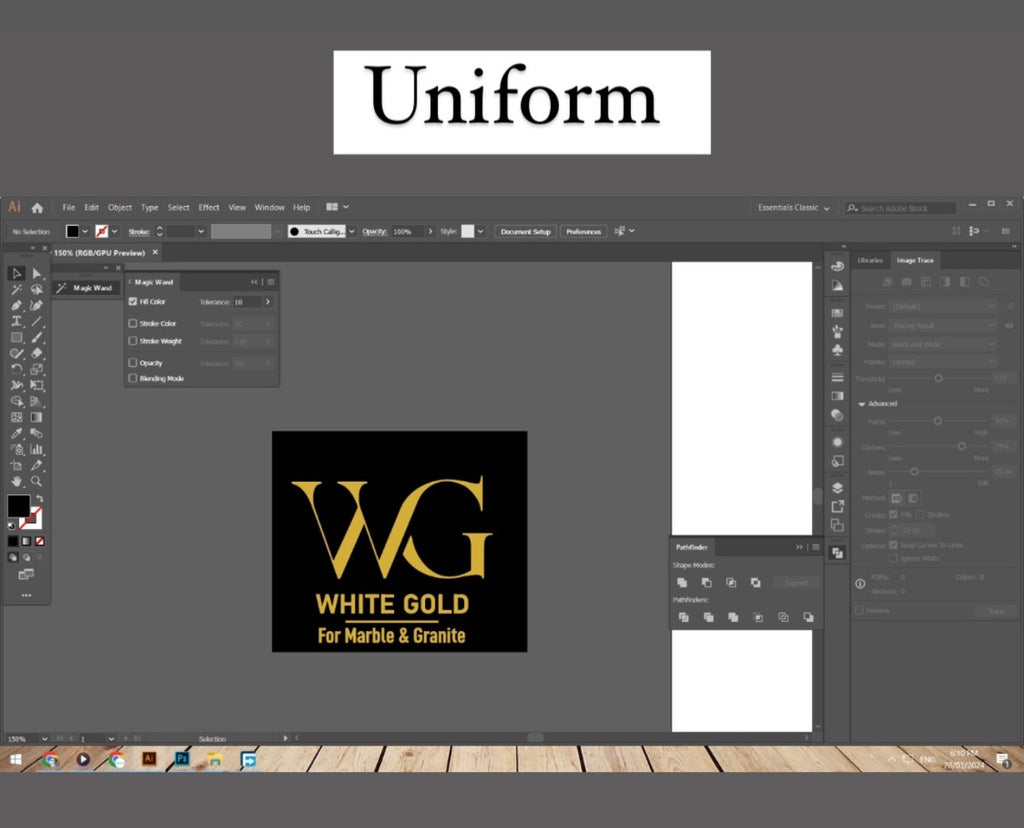Choose the Gradient tool
The height and width of the screenshot is (828, 1024).
(x=37, y=417)
